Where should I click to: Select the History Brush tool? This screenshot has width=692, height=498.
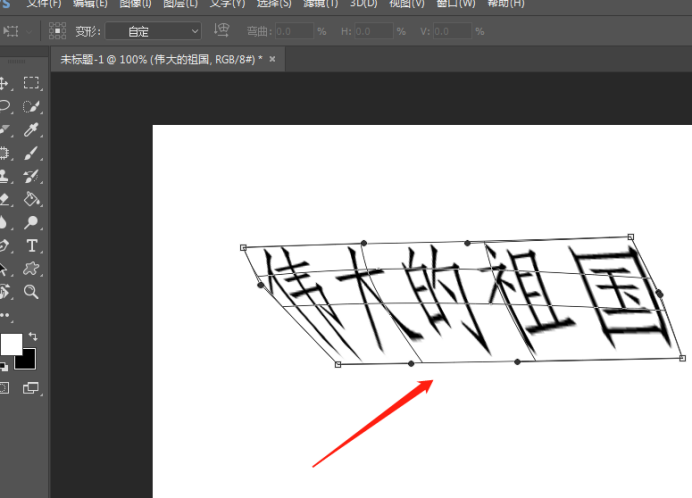coord(31,176)
